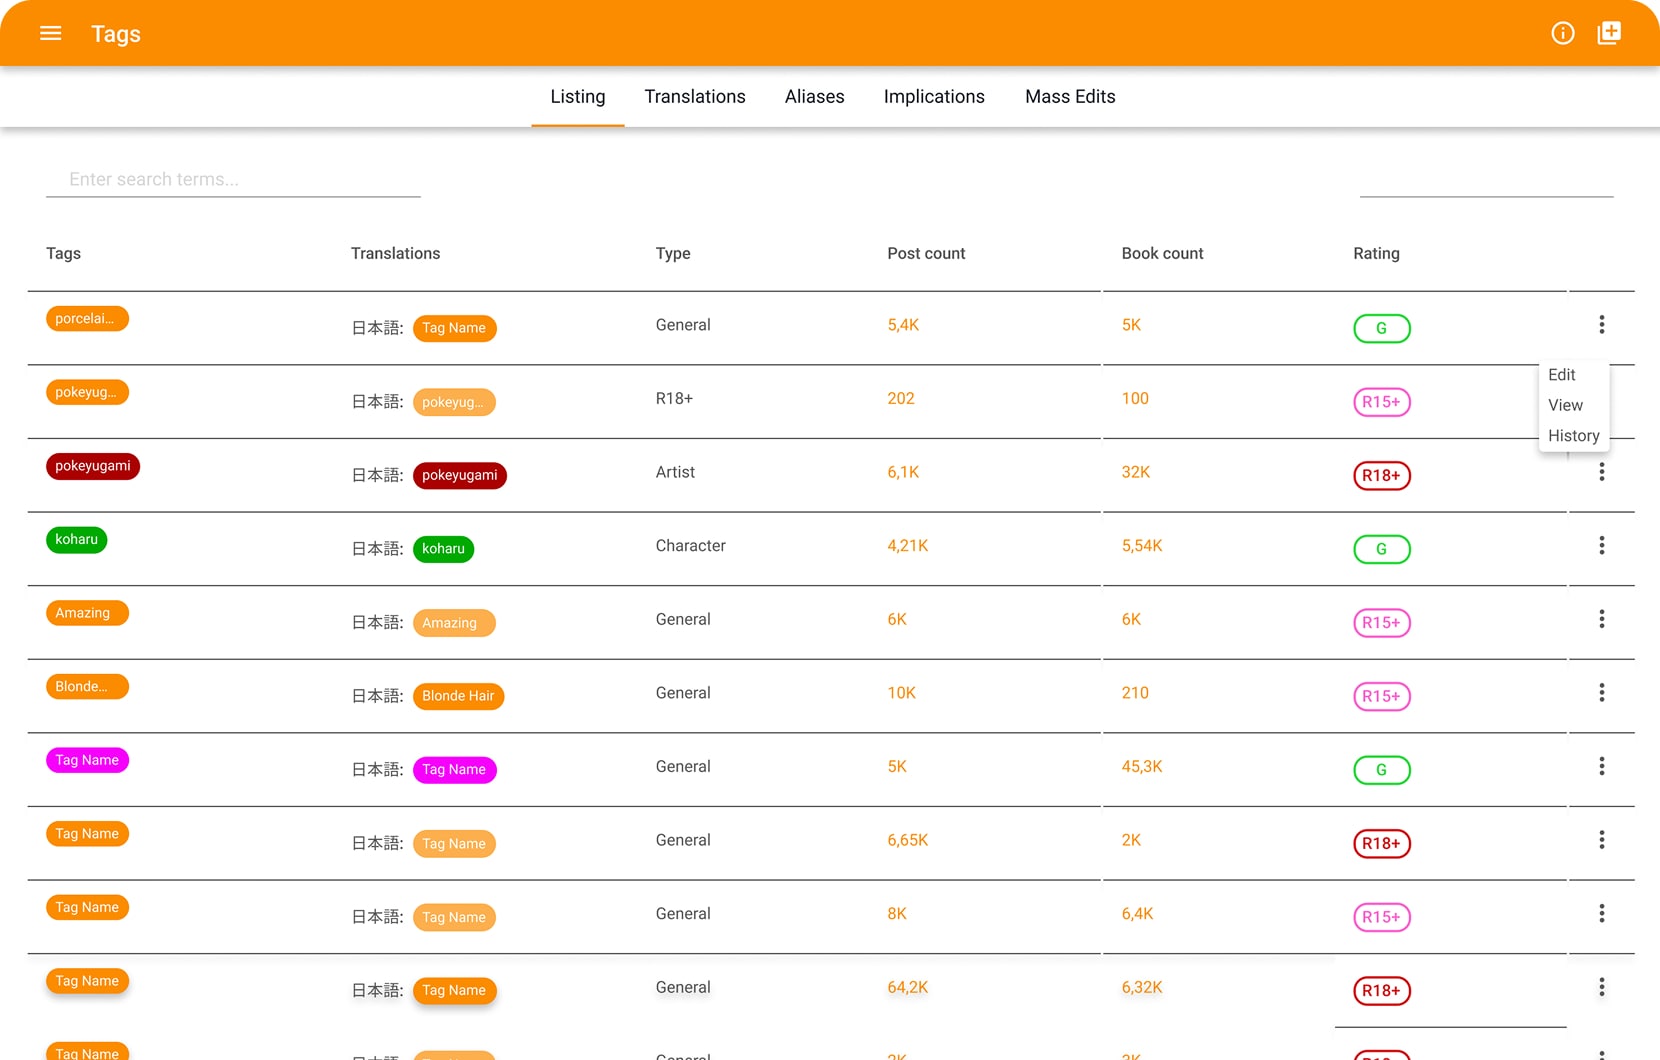This screenshot has width=1660, height=1060.
Task: Click the green koharu character tag
Action: [x=76, y=540]
